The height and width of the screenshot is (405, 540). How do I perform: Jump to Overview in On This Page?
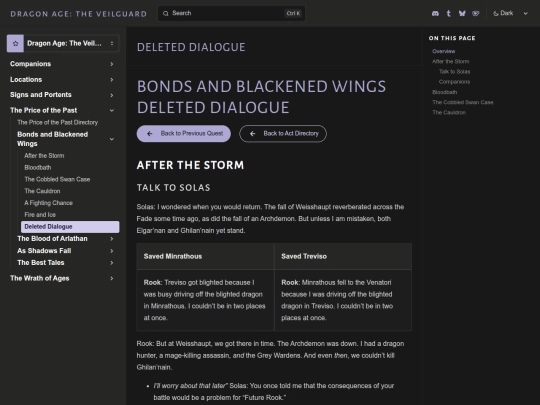(444, 51)
